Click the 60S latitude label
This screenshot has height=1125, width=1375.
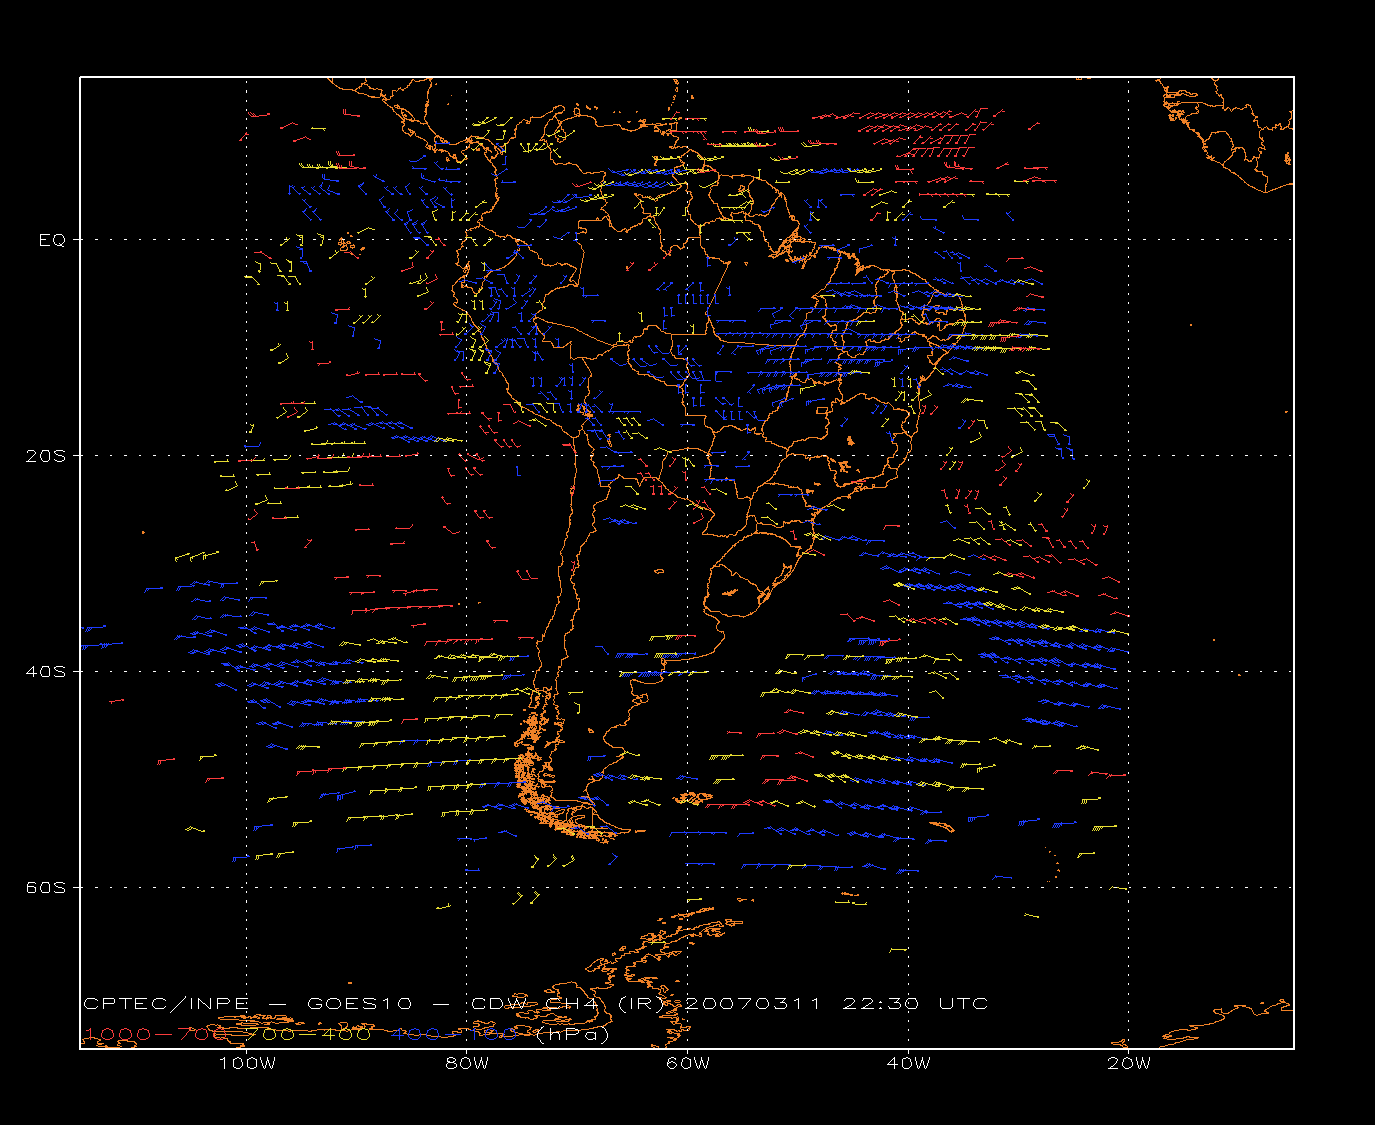[x=48, y=888]
